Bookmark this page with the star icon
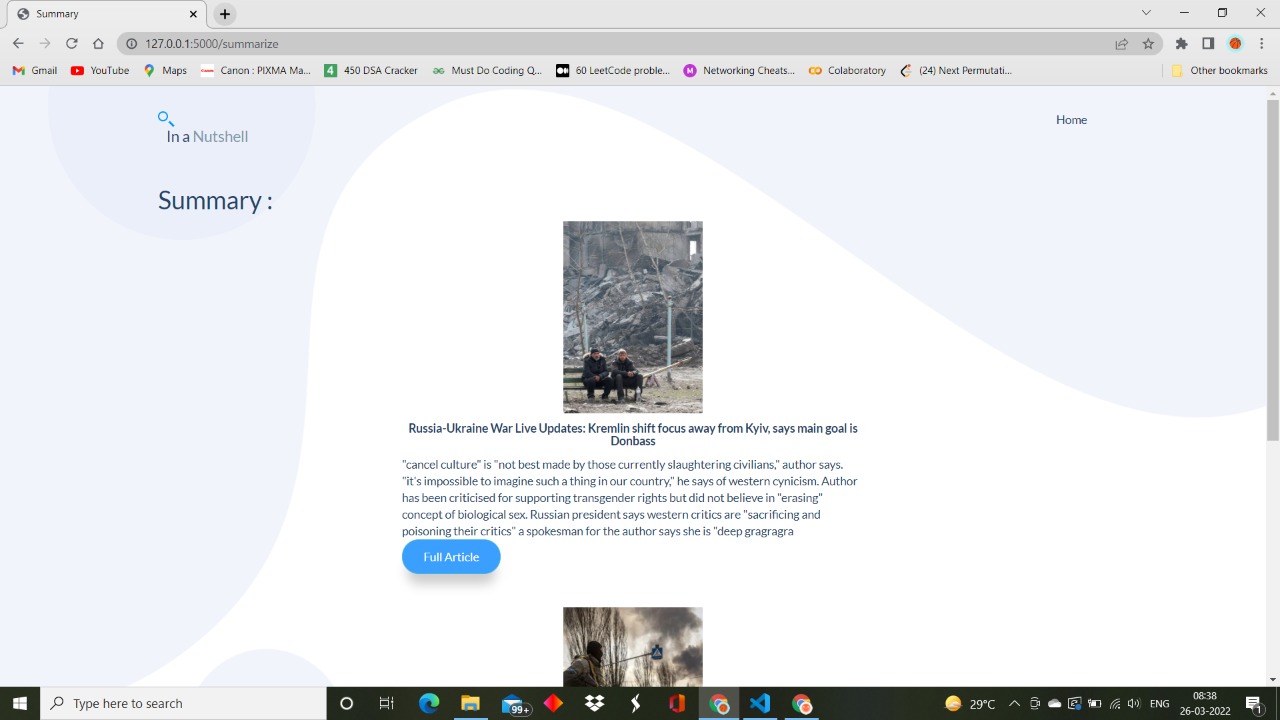Screen dimensions: 1280x720 coord(1148,43)
